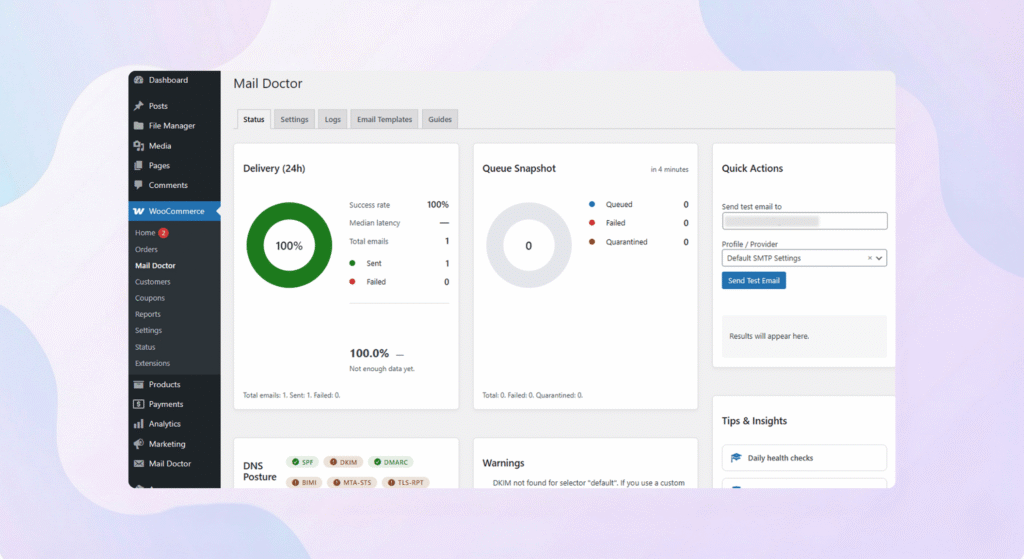Open the File Manager folder icon

pos(138,125)
